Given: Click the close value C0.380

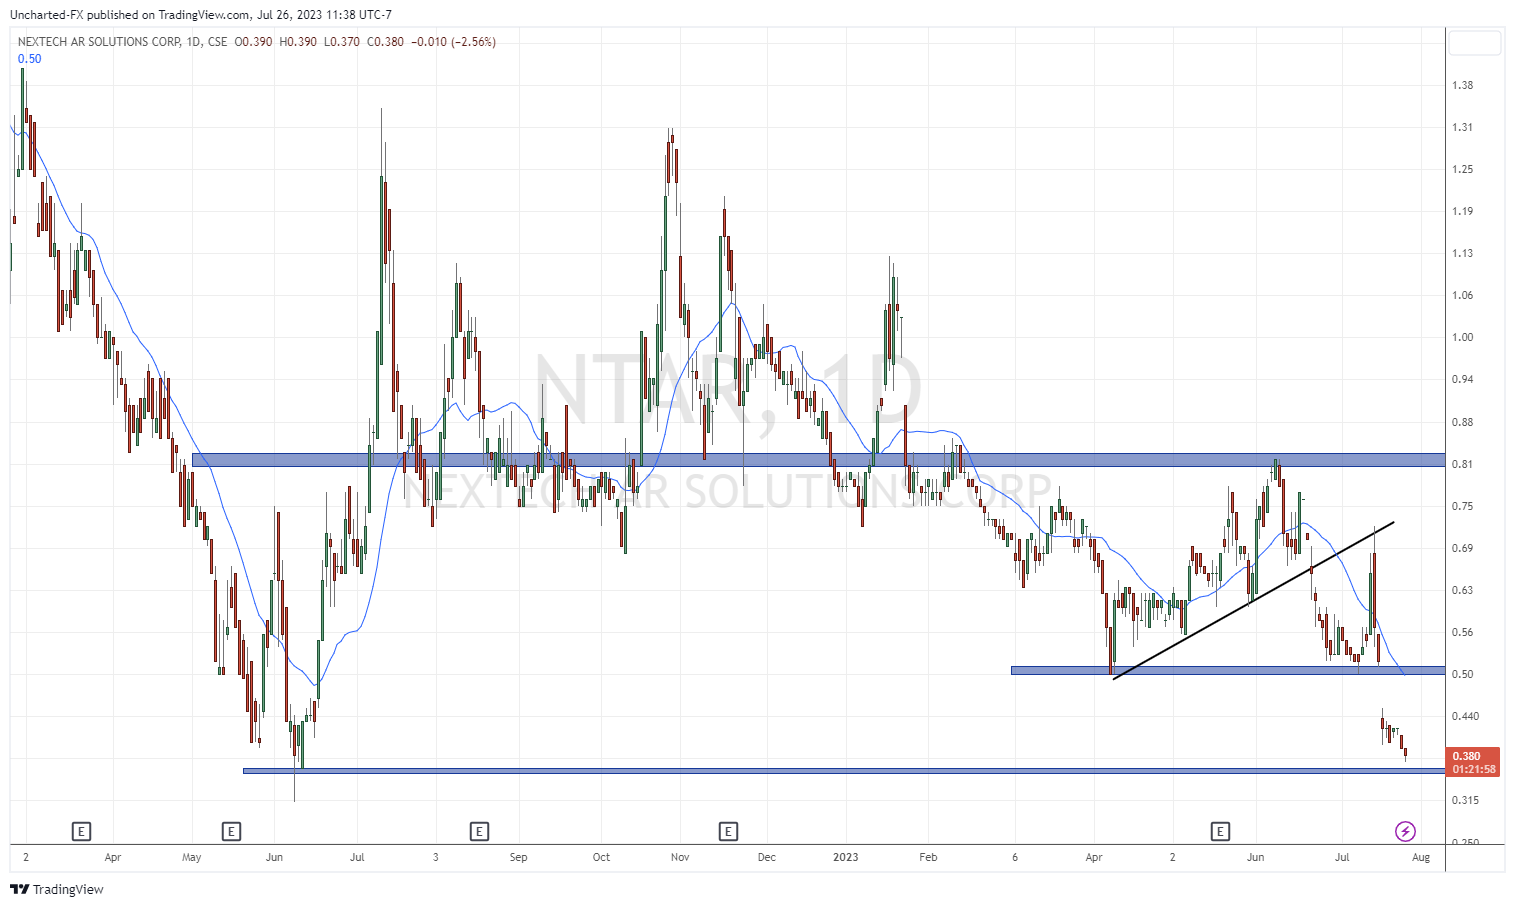Looking at the screenshot, I should (386, 42).
